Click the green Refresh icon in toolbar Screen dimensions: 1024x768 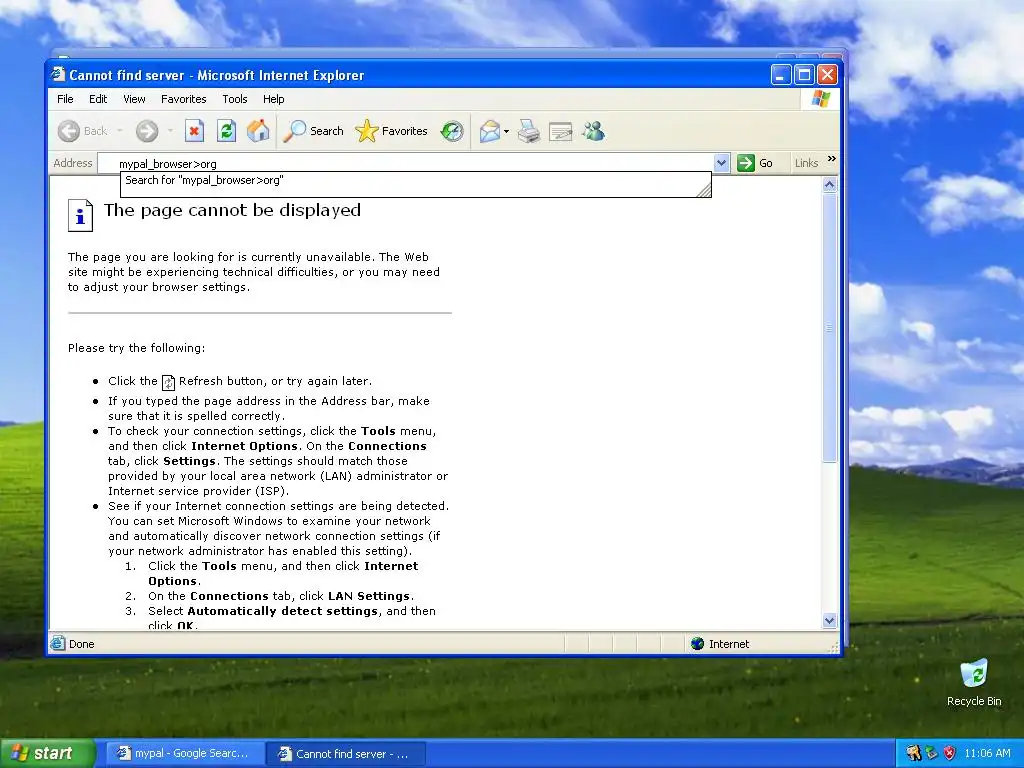226,131
